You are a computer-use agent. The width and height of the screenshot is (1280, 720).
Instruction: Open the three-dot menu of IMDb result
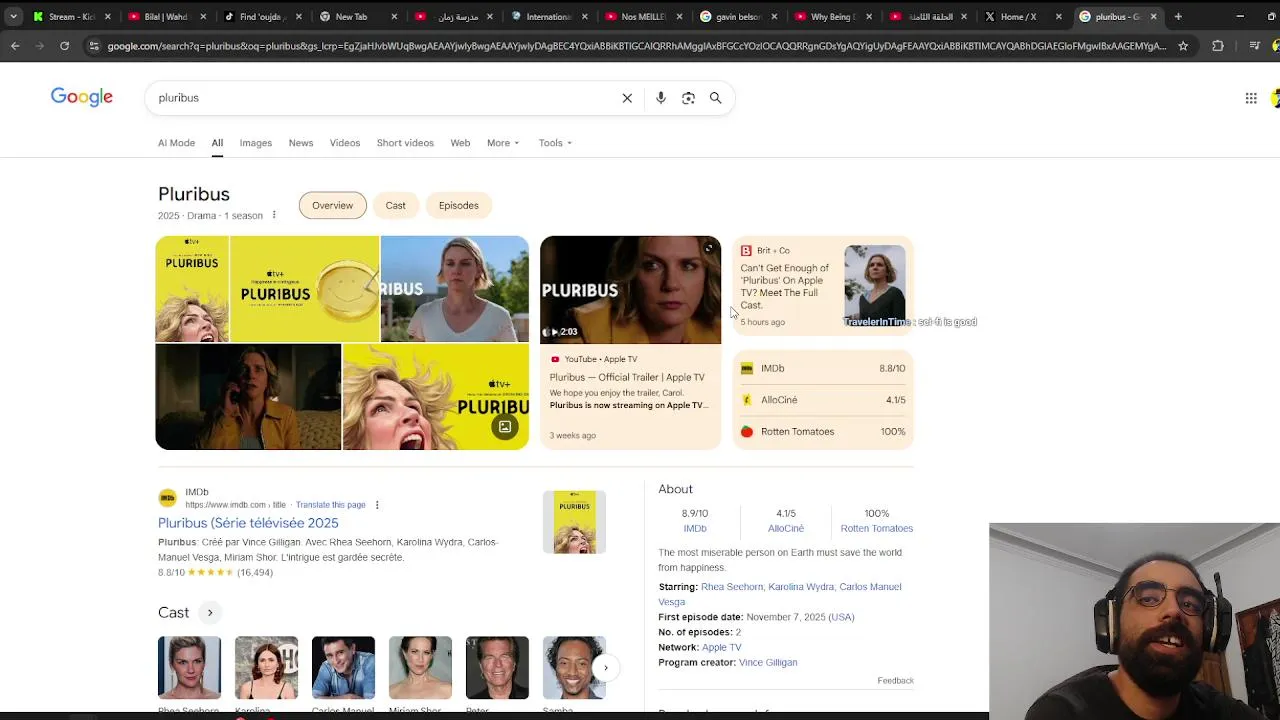point(377,505)
